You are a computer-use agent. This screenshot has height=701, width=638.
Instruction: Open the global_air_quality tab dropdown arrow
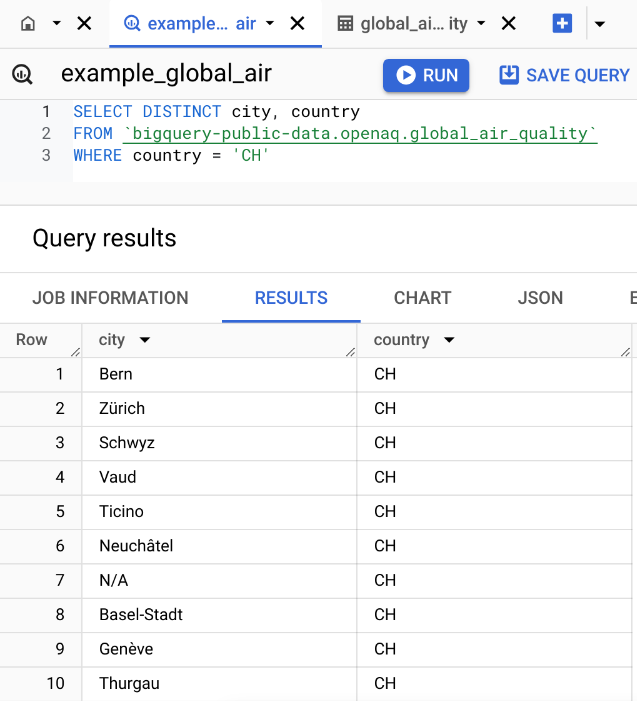(x=481, y=23)
